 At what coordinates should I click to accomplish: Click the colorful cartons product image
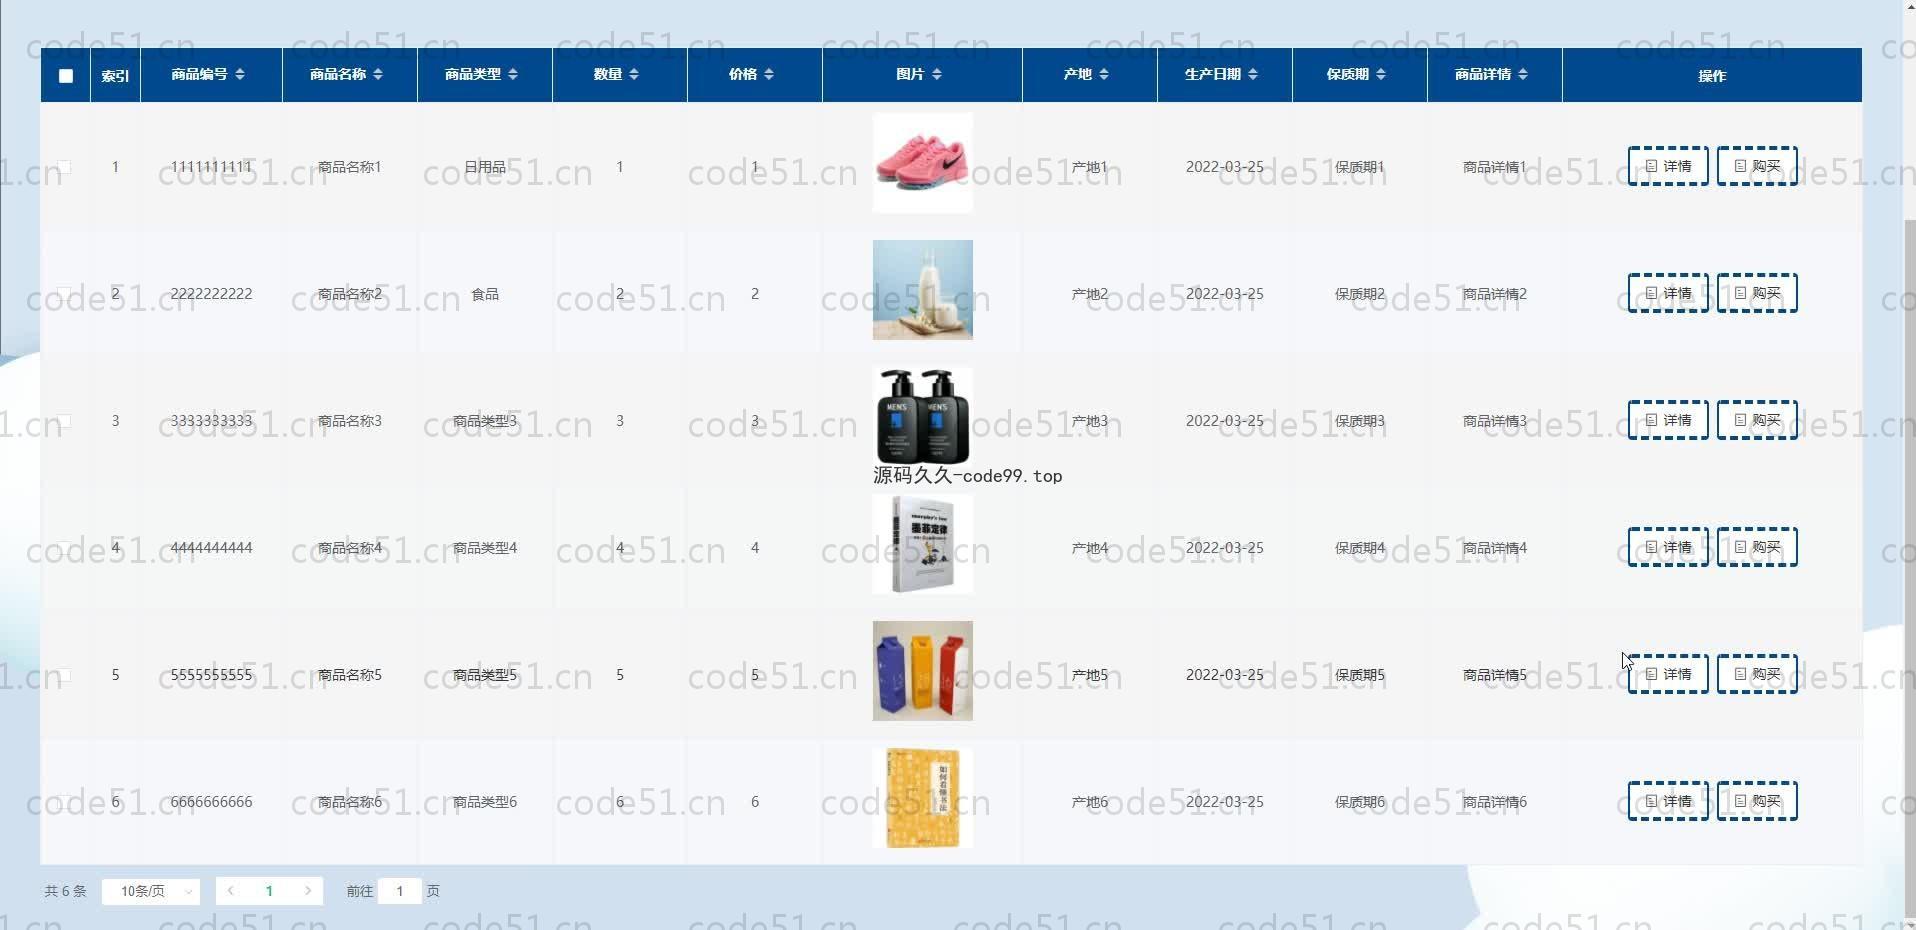922,671
